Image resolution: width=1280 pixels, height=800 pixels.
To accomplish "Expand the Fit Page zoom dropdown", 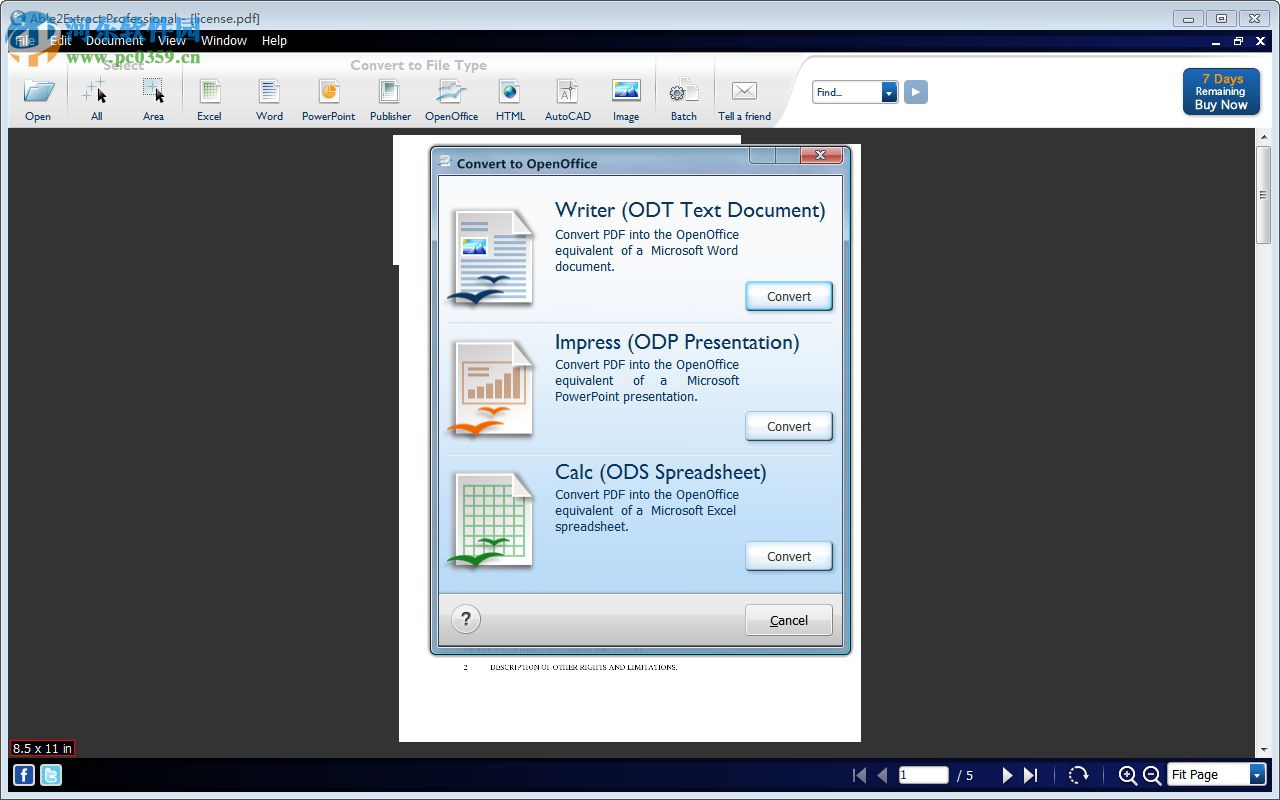I will [x=1257, y=775].
